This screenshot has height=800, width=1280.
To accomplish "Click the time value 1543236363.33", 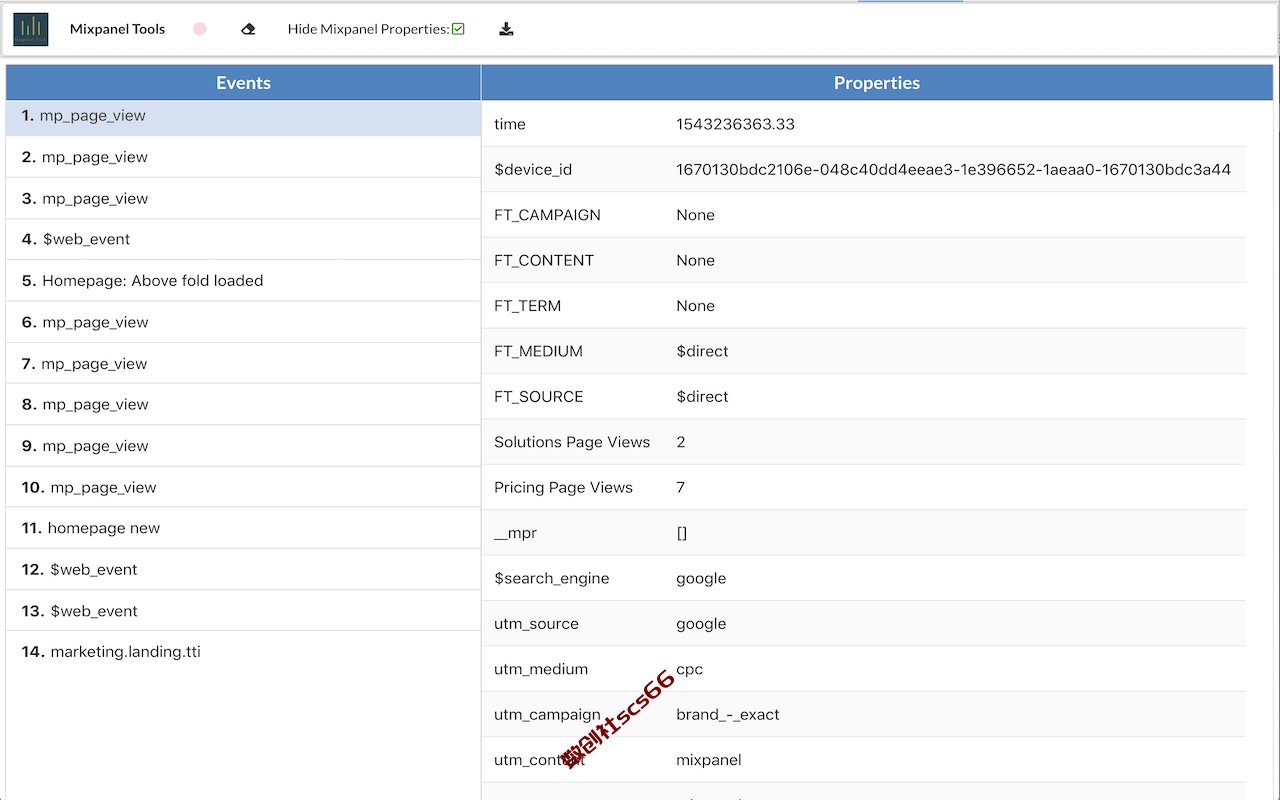I will [735, 124].
